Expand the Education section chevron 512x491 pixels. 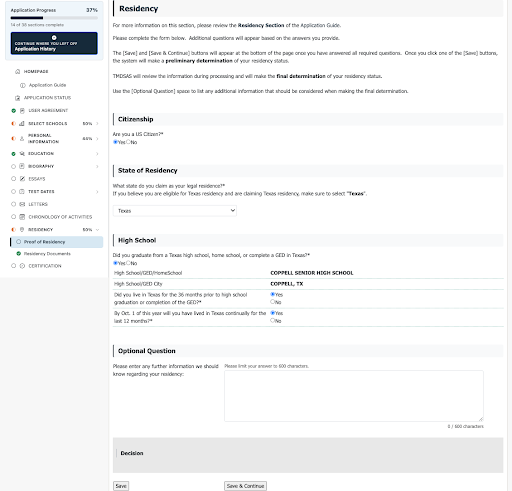97,154
